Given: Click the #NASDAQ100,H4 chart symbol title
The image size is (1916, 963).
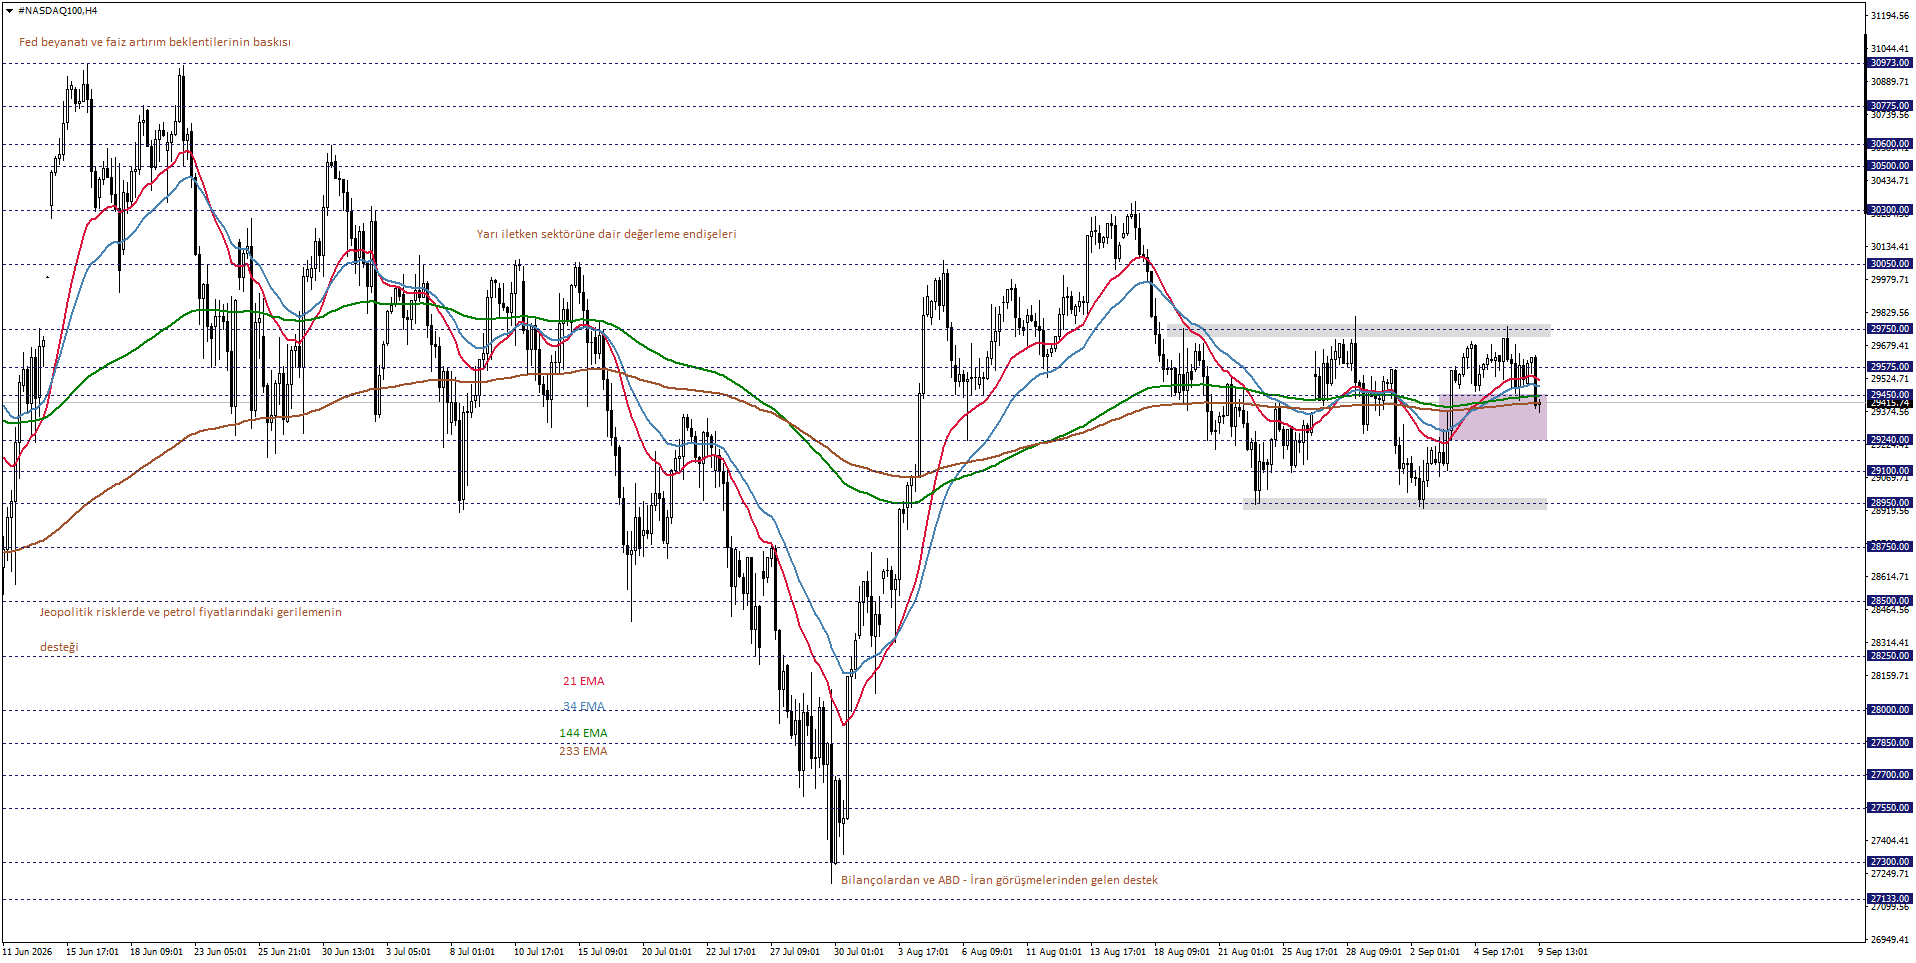Looking at the screenshot, I should coord(58,11).
